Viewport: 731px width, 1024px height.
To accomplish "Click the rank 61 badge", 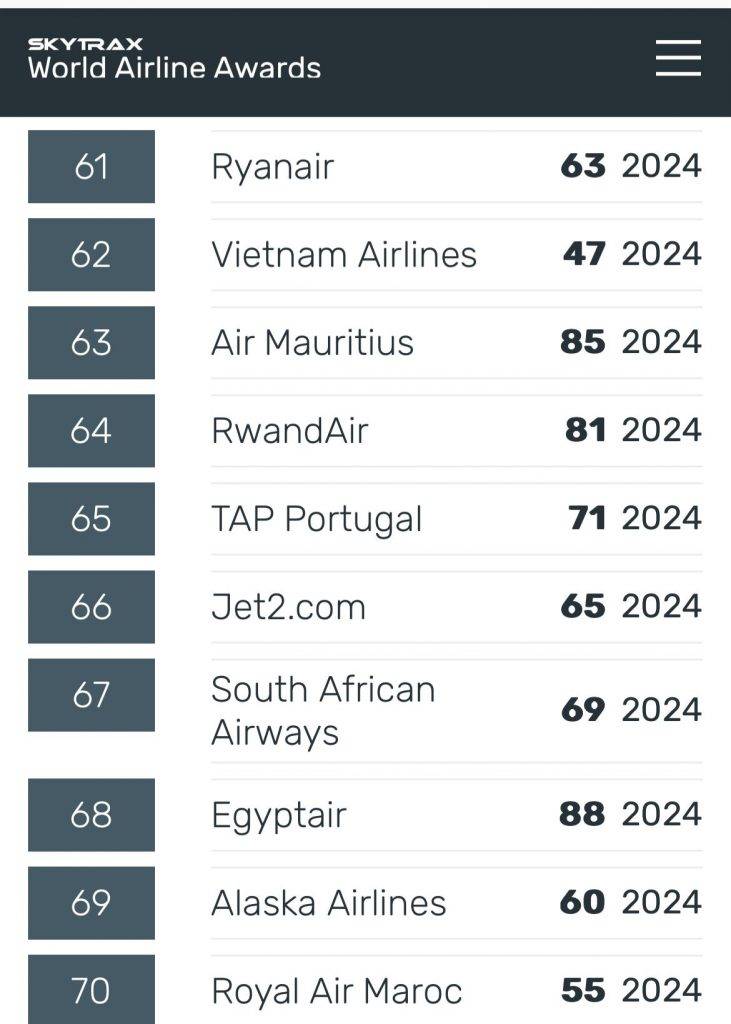I will click(x=91, y=167).
